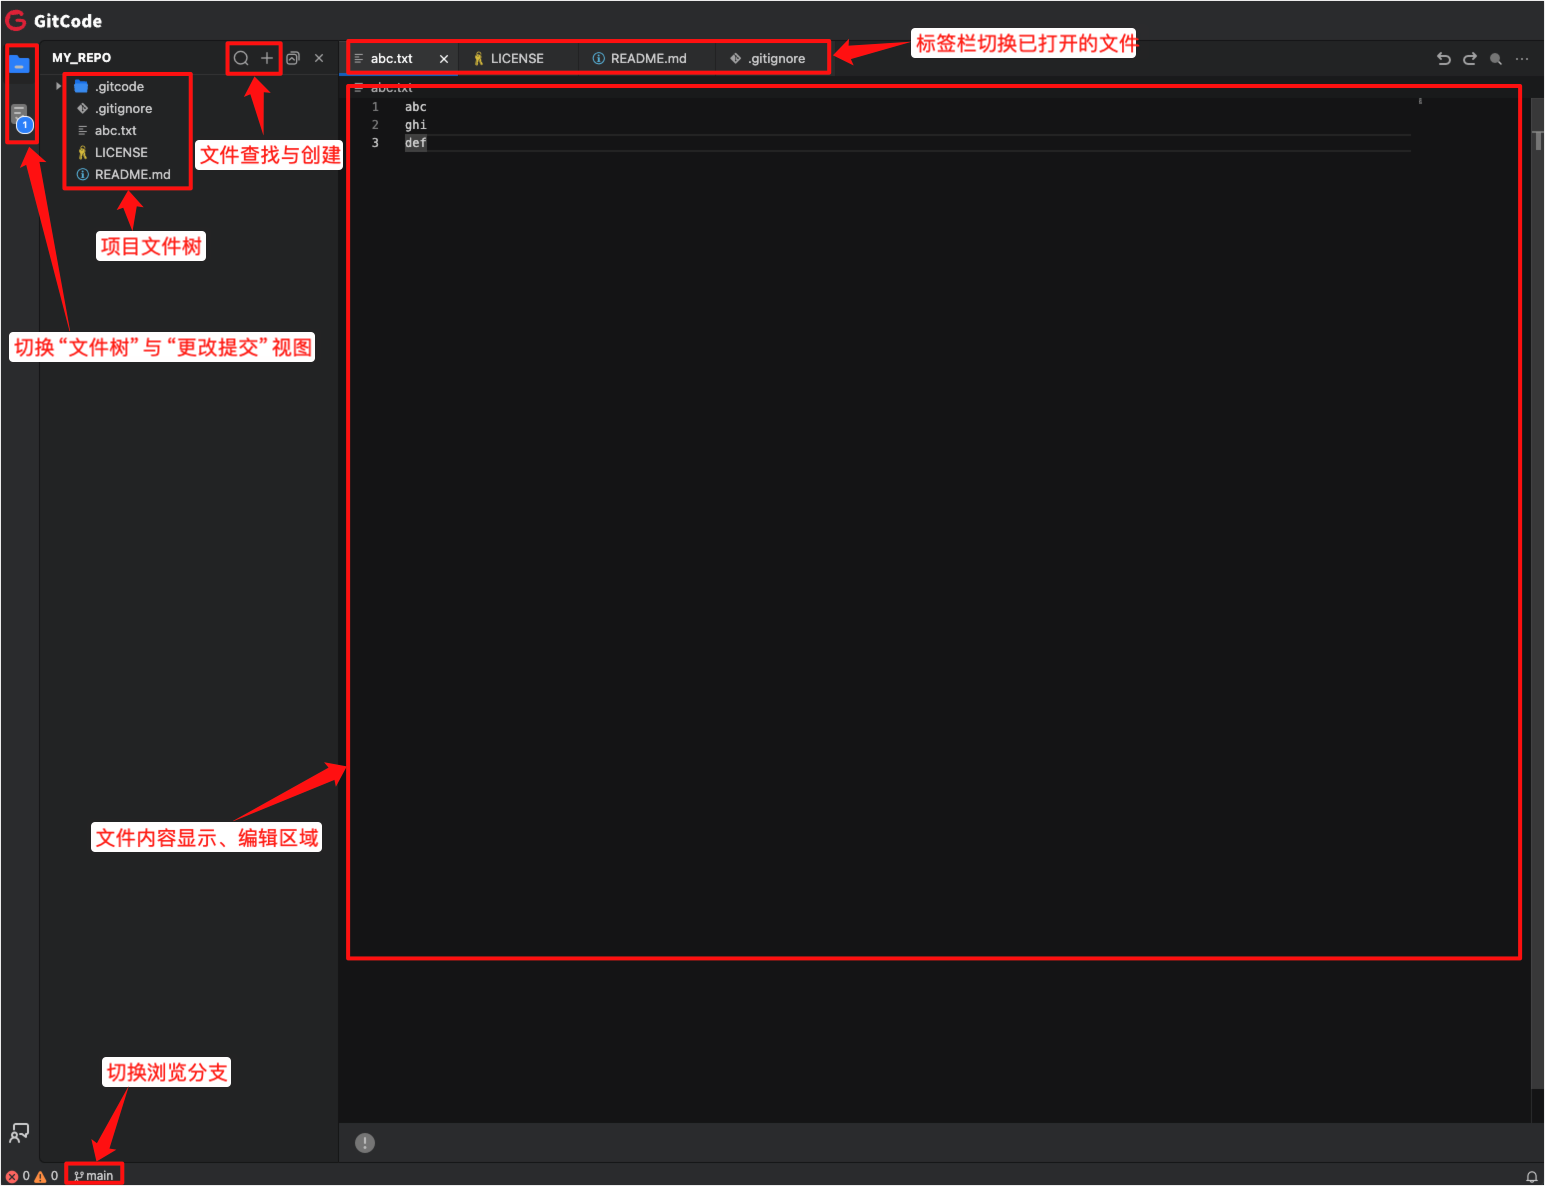Screen dimensions: 1545x1186
Task: Open the main branch switcher
Action: (x=94, y=1176)
